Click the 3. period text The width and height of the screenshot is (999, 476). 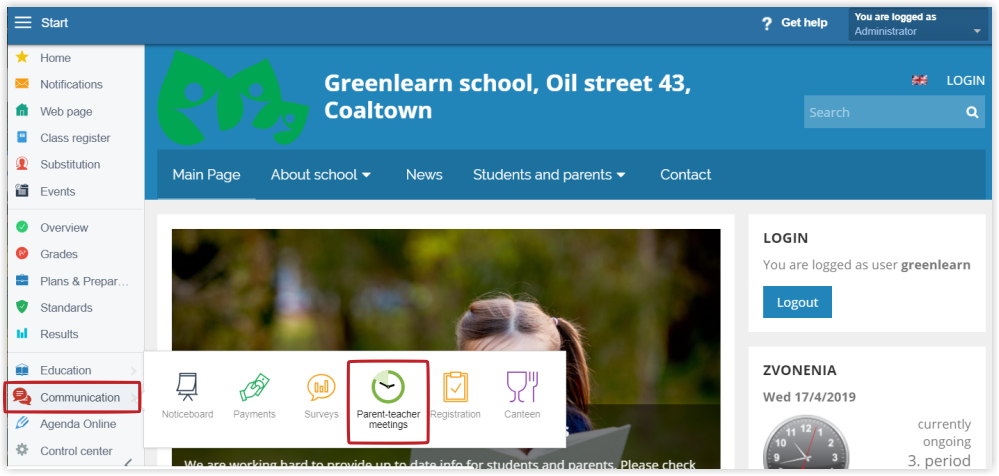coord(939,460)
